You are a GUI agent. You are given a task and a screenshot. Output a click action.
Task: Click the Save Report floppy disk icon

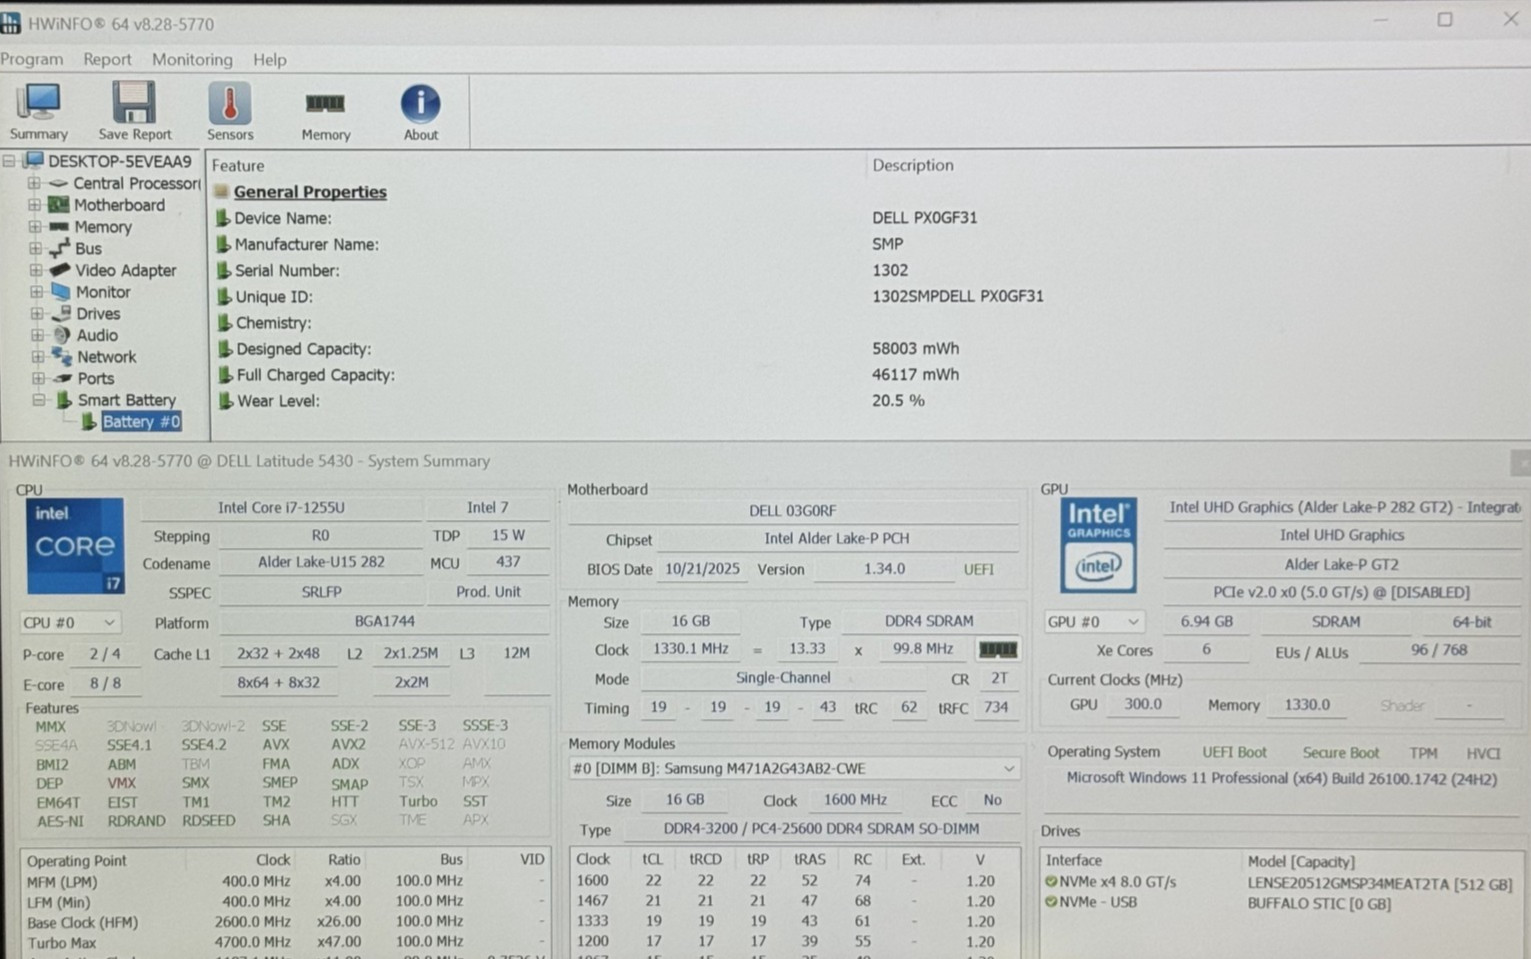click(134, 102)
